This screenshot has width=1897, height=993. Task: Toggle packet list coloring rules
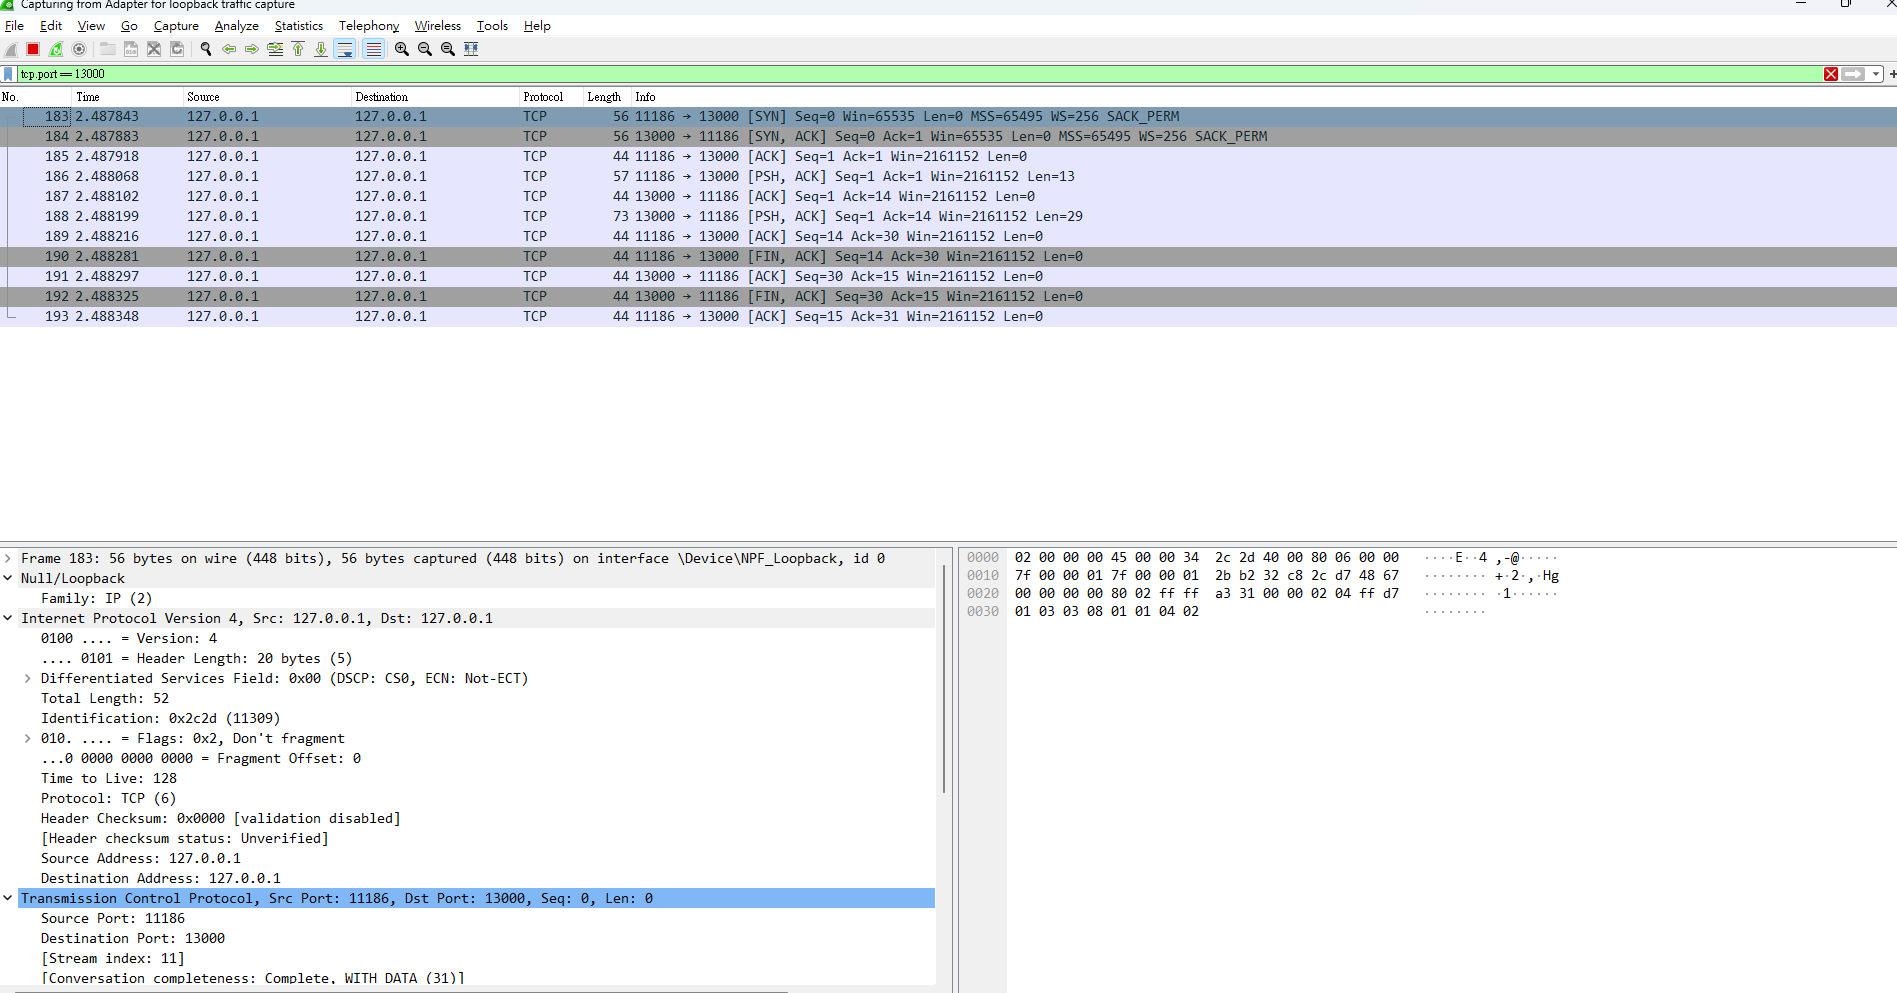click(x=373, y=49)
